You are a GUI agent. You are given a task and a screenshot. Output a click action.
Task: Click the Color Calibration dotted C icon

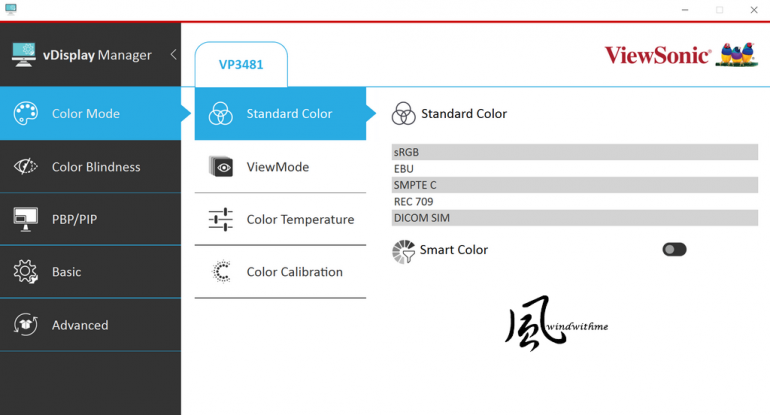point(221,272)
